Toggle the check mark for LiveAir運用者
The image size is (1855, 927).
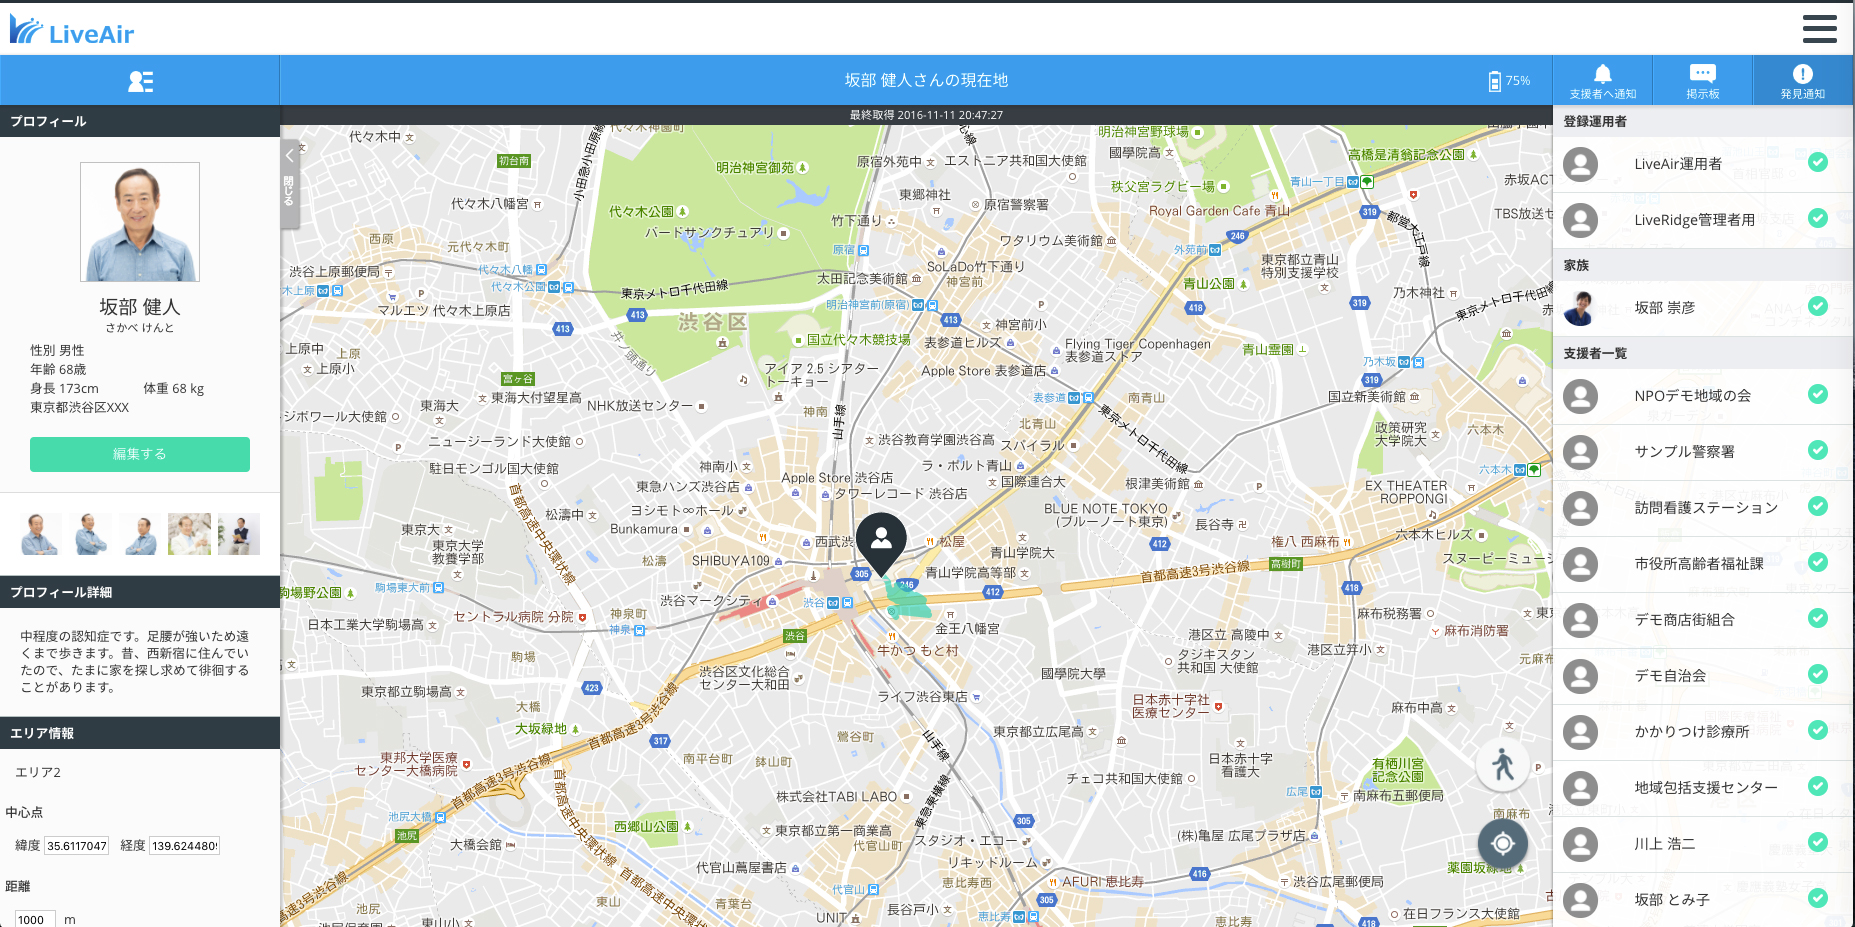(x=1818, y=162)
